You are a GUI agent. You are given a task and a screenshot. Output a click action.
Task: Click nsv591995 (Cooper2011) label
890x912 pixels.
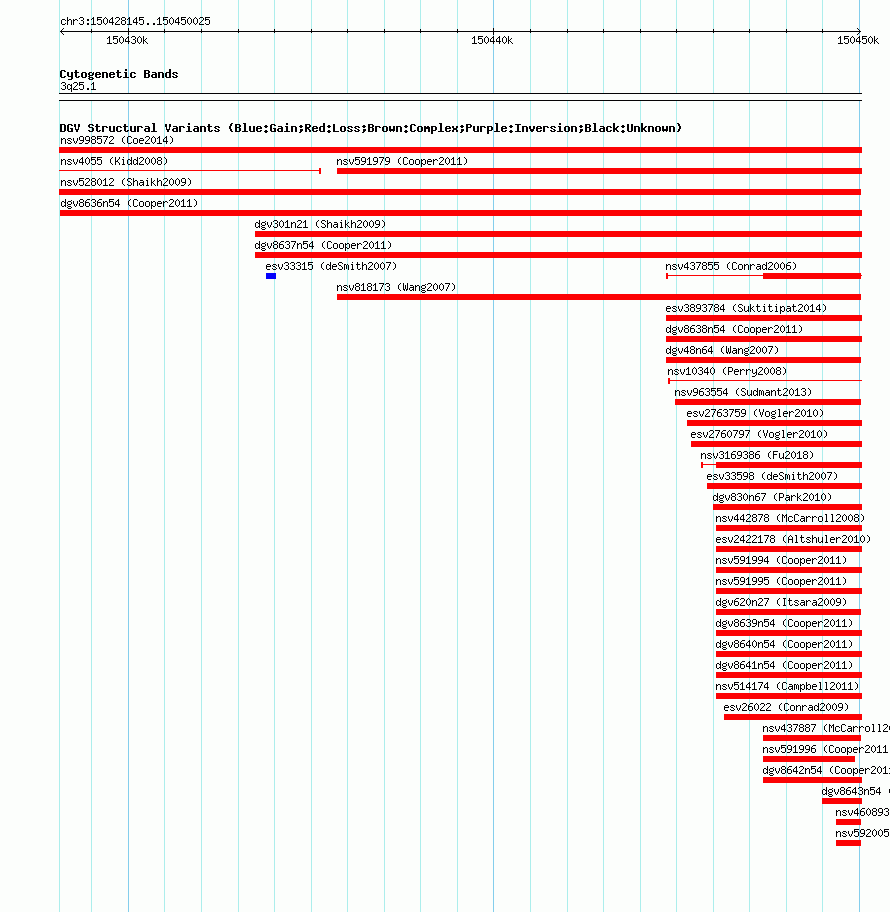click(781, 580)
